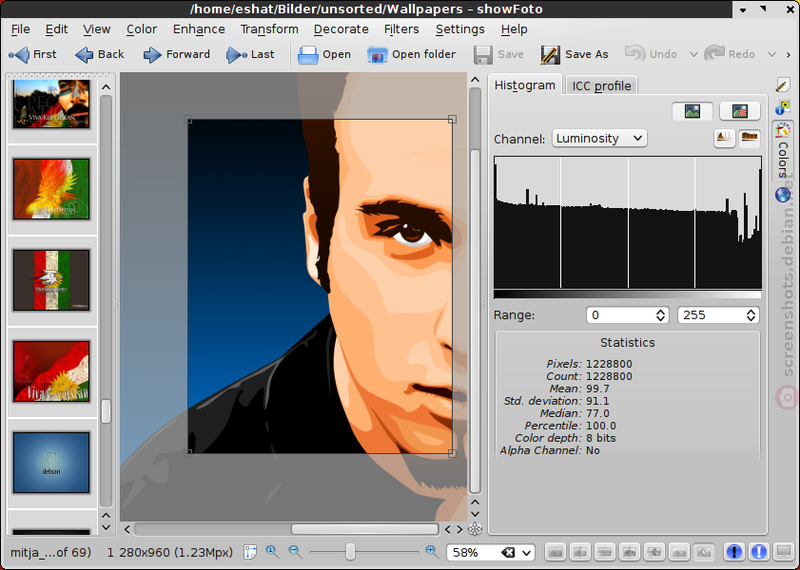Open the Color menu
The width and height of the screenshot is (800, 570).
(141, 30)
